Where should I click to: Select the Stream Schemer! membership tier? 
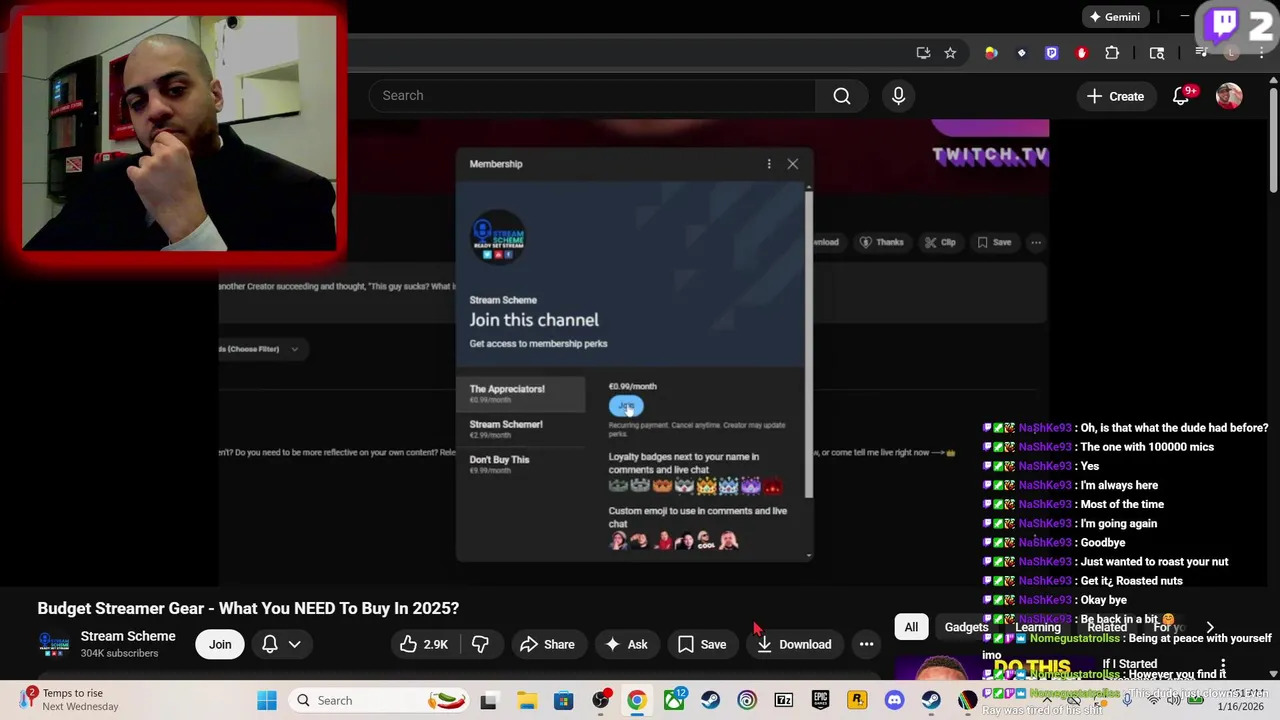[x=521, y=429]
